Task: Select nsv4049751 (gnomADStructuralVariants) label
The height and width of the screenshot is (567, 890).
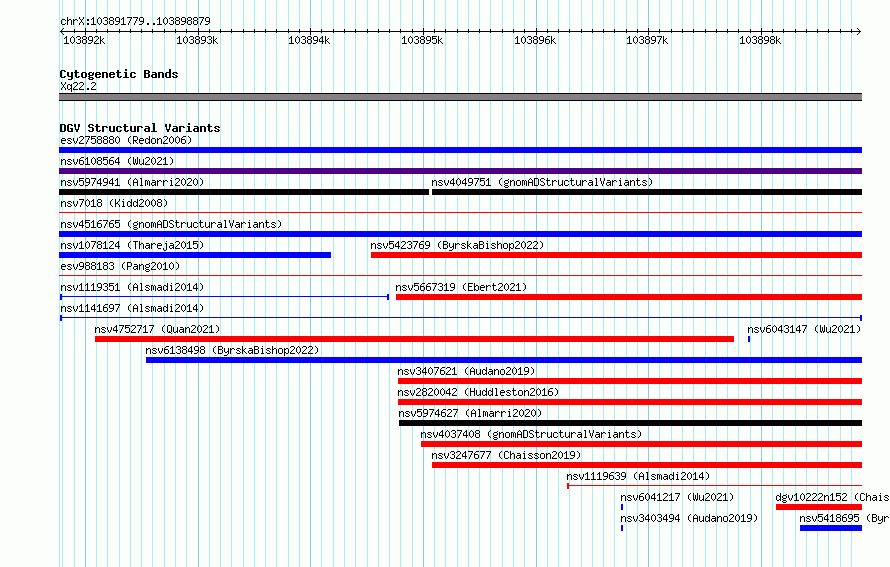Action: click(542, 182)
